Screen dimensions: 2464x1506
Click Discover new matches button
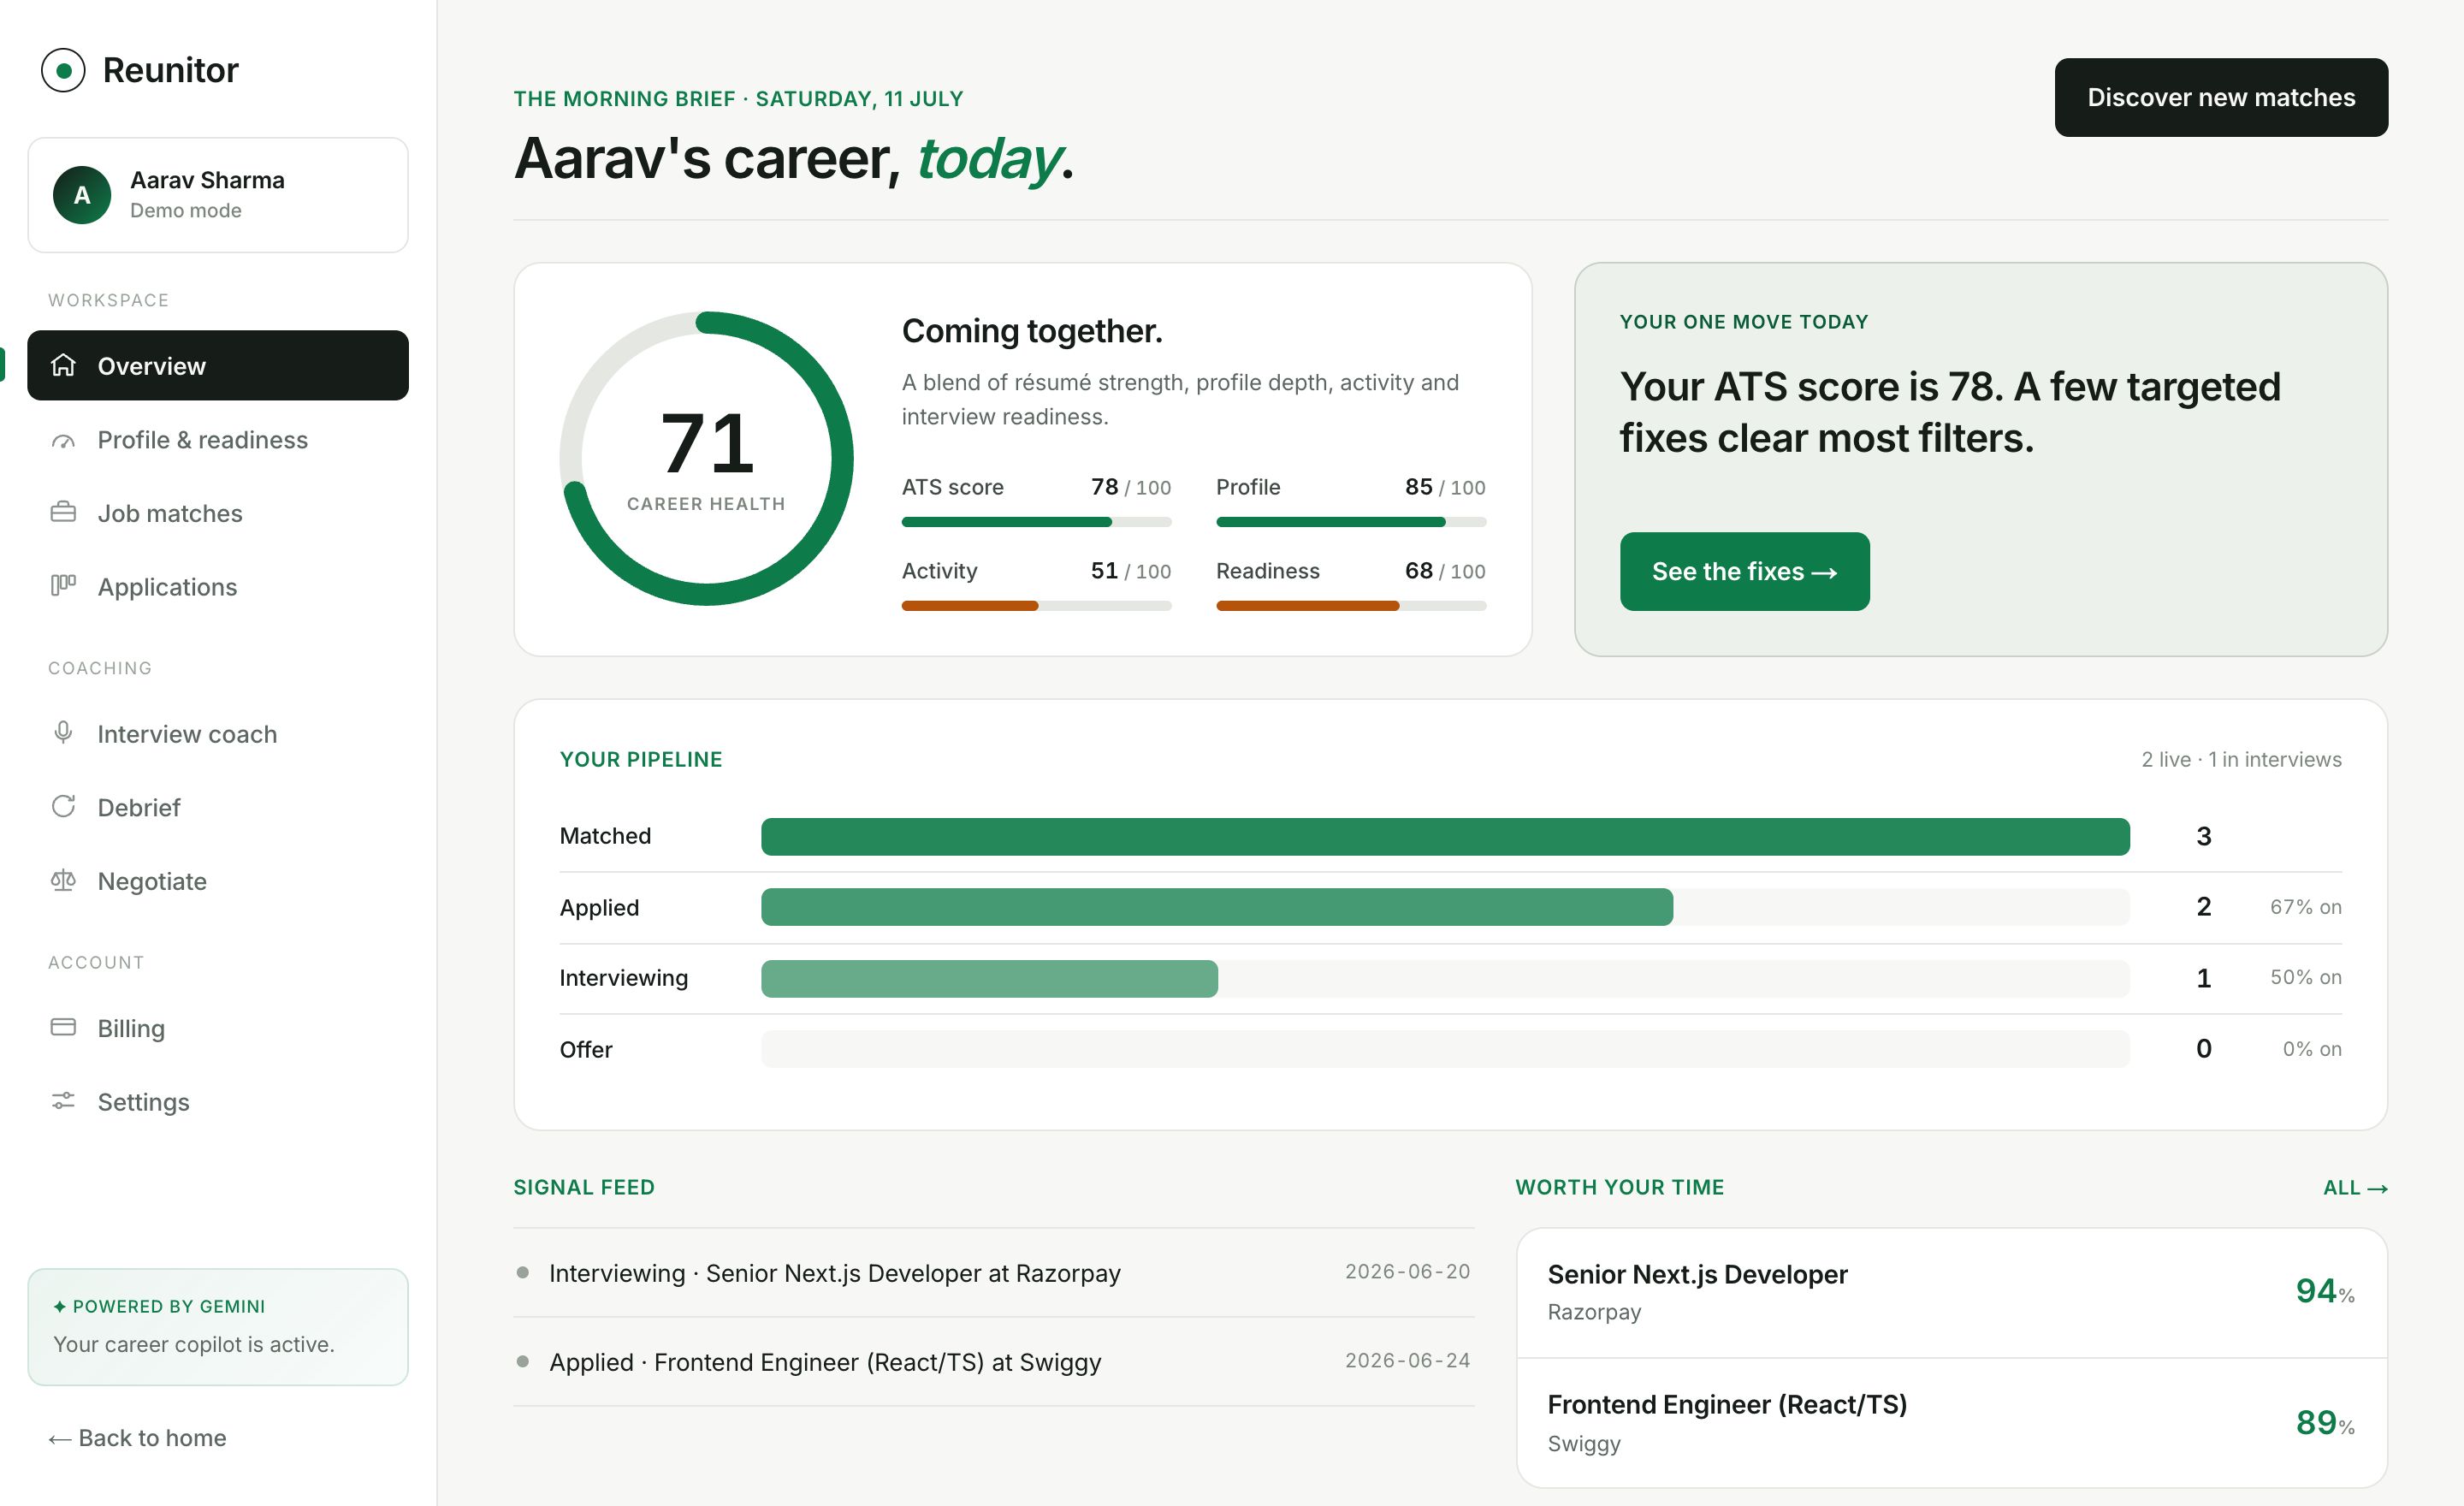click(2221, 97)
